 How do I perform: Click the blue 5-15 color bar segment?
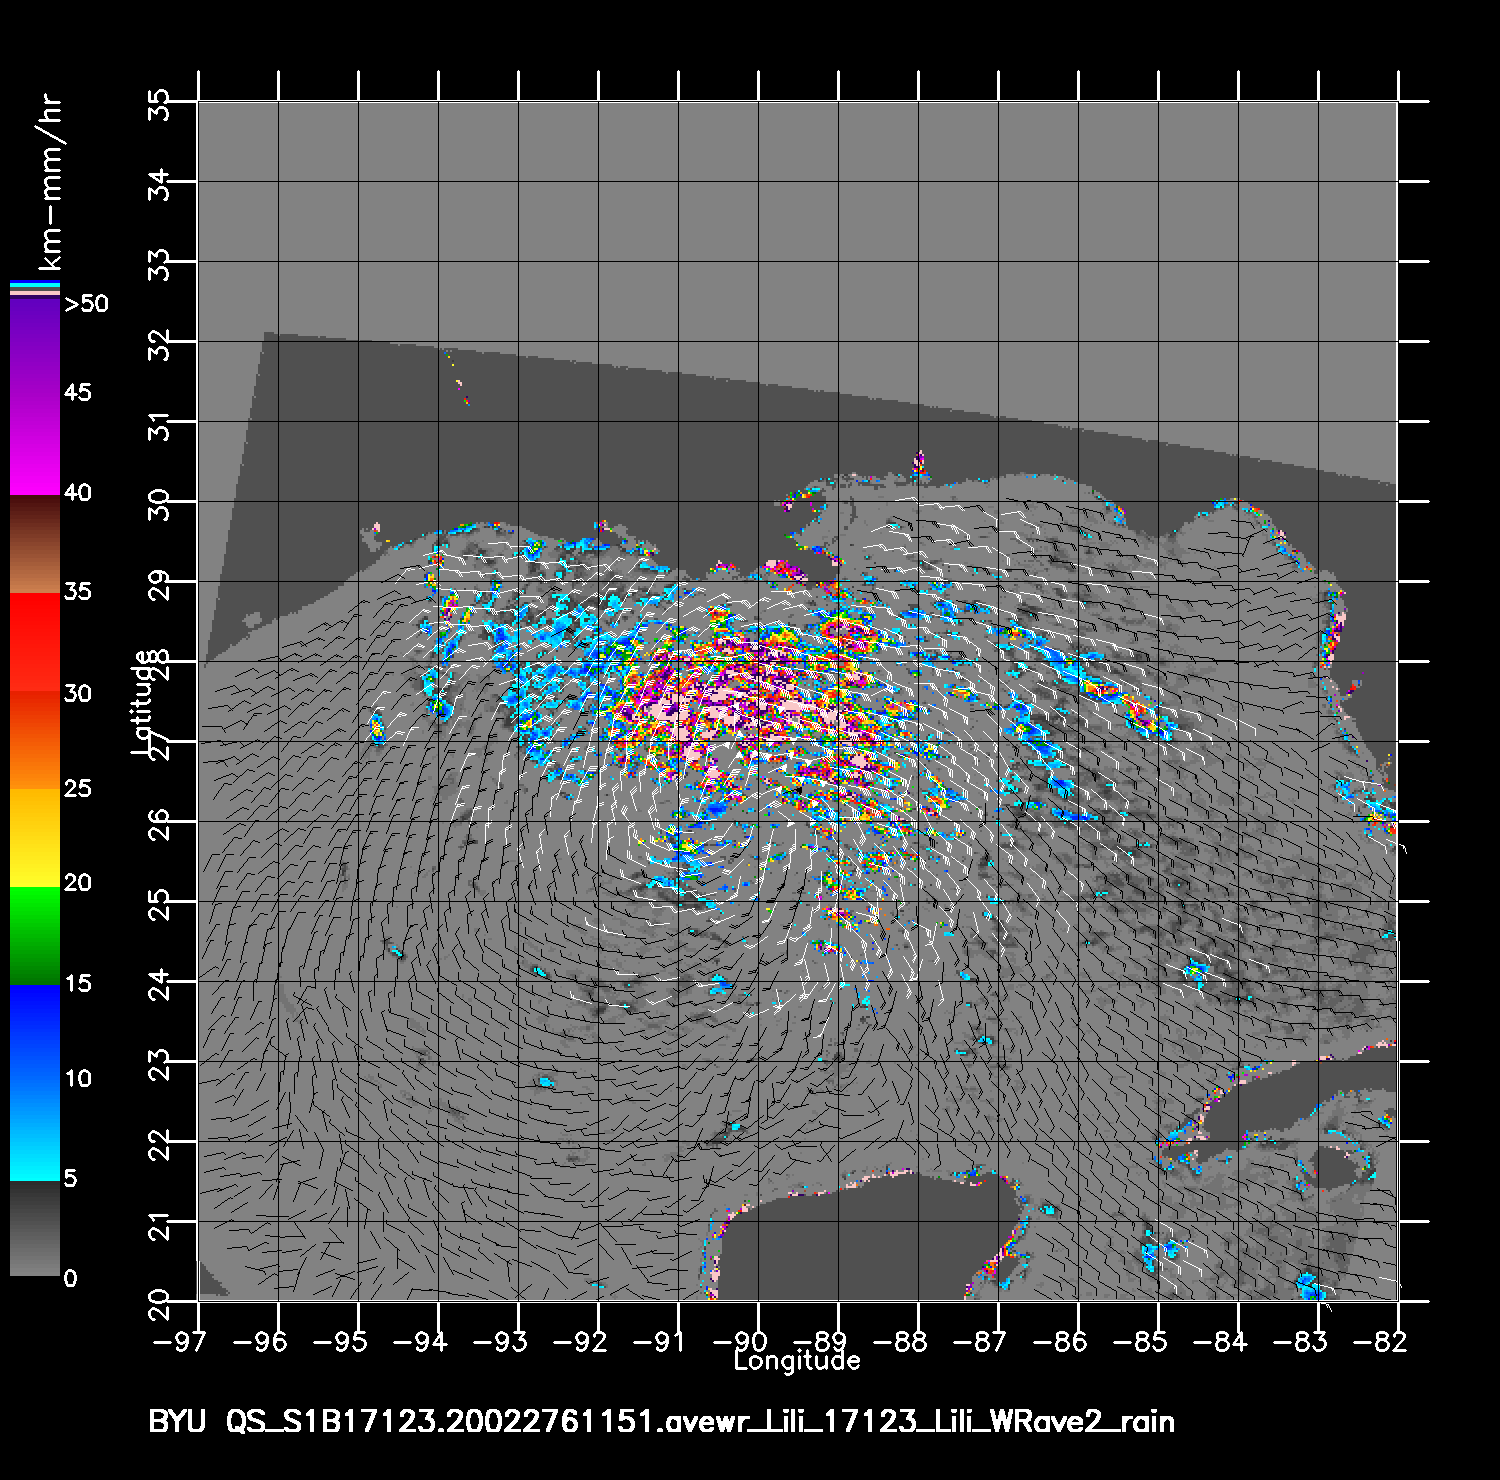point(35,1084)
